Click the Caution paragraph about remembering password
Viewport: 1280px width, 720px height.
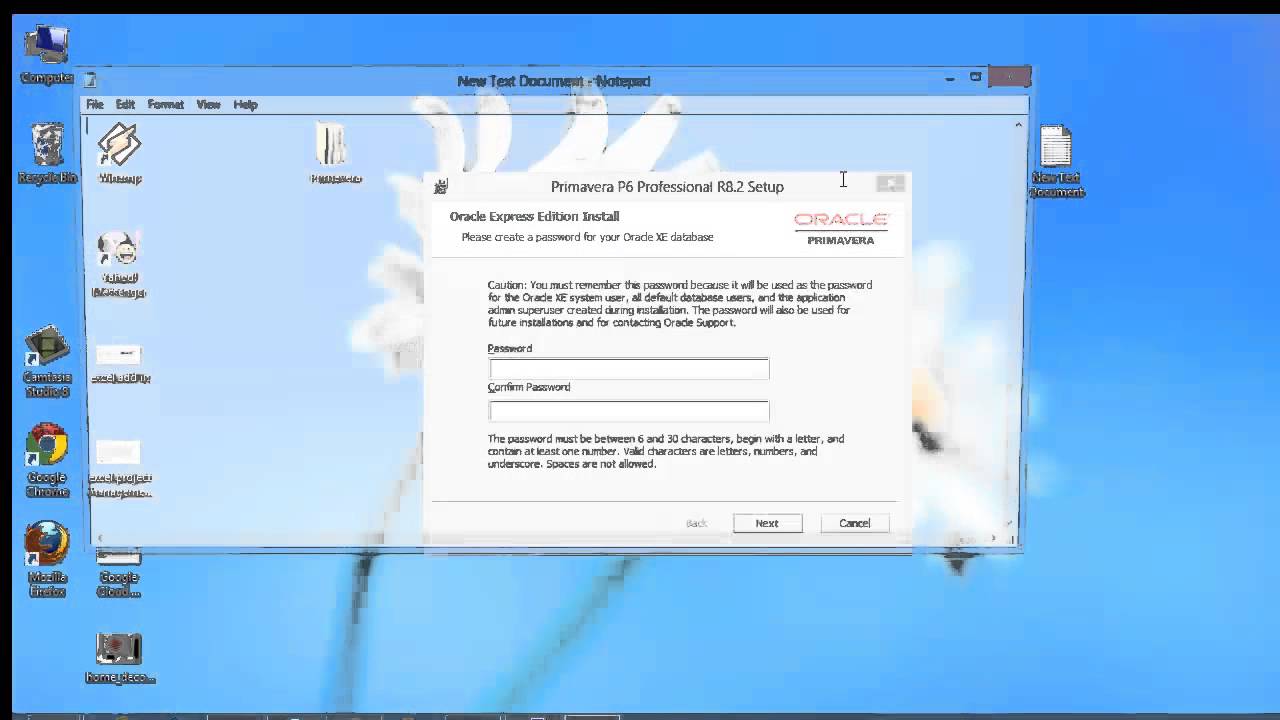click(x=680, y=304)
